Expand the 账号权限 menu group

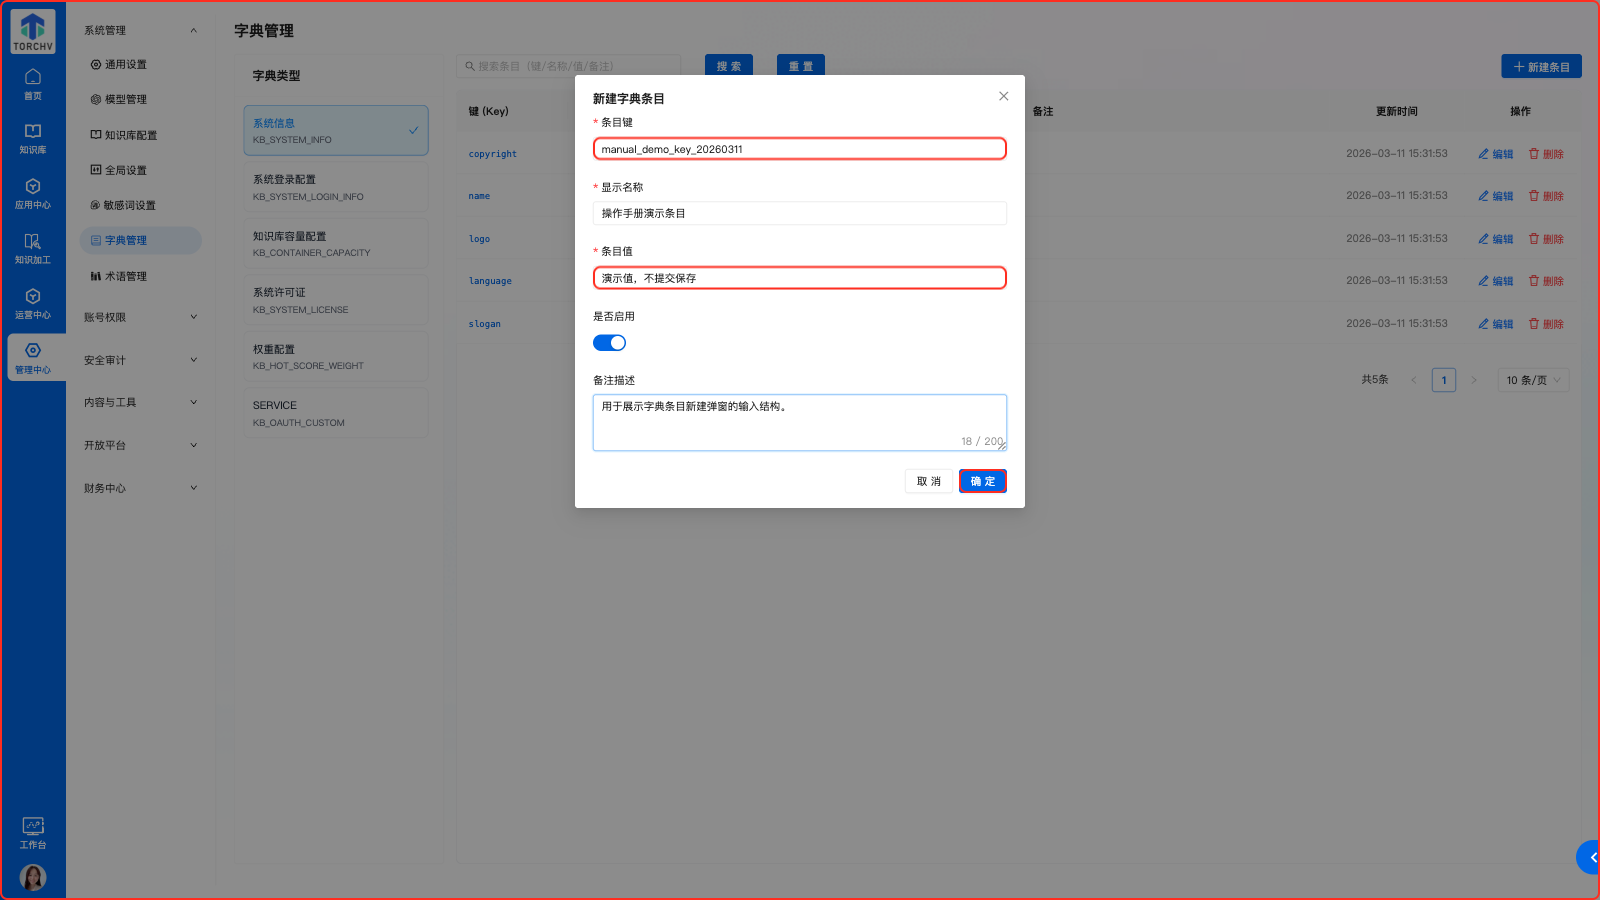[x=140, y=317]
